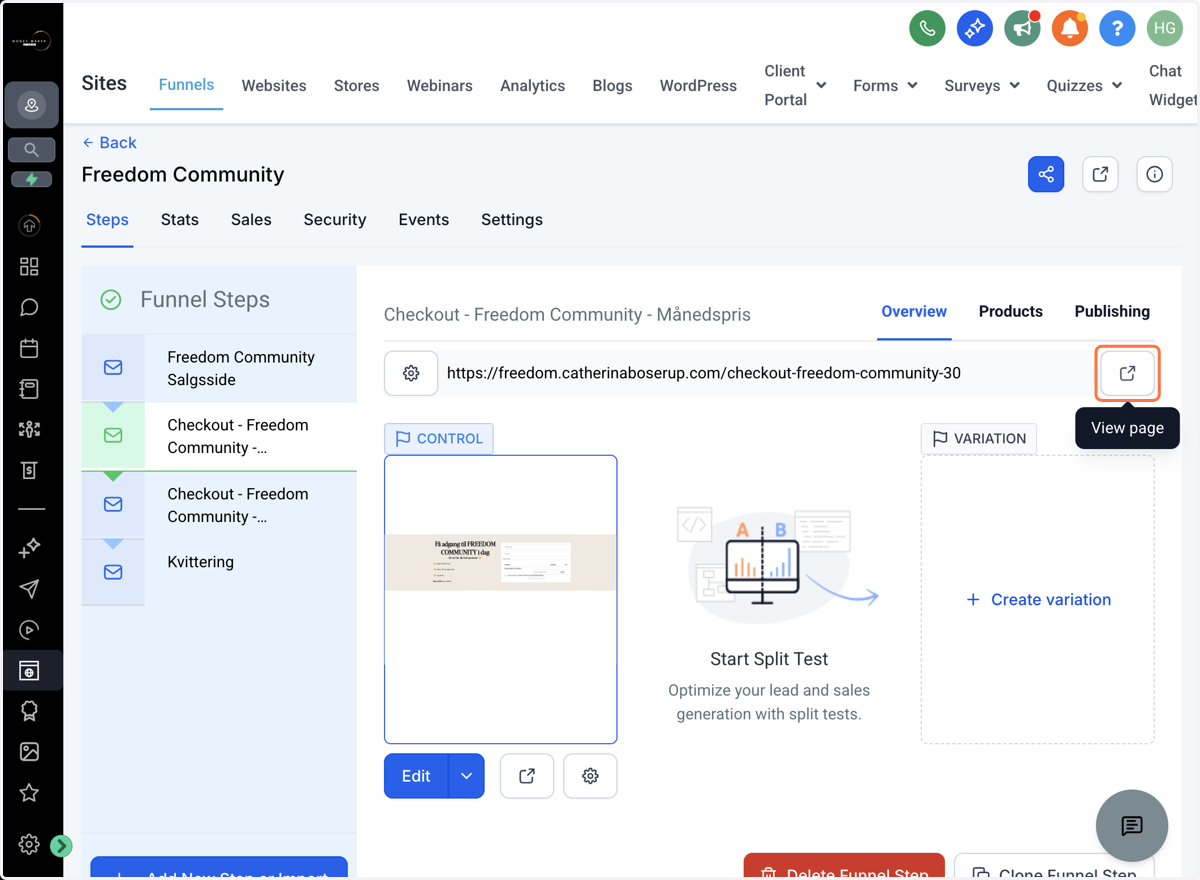Image resolution: width=1200 pixels, height=880 pixels.
Task: Open the chat bubble widget button
Action: (1132, 826)
